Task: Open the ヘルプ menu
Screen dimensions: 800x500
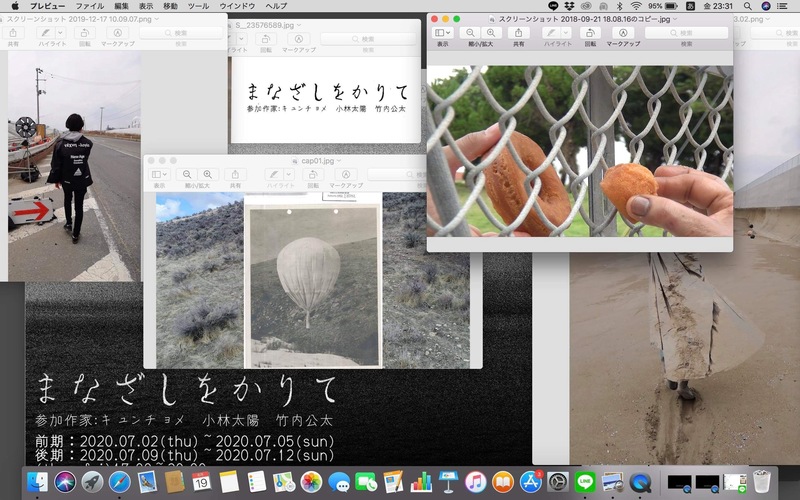Action: [x=276, y=6]
